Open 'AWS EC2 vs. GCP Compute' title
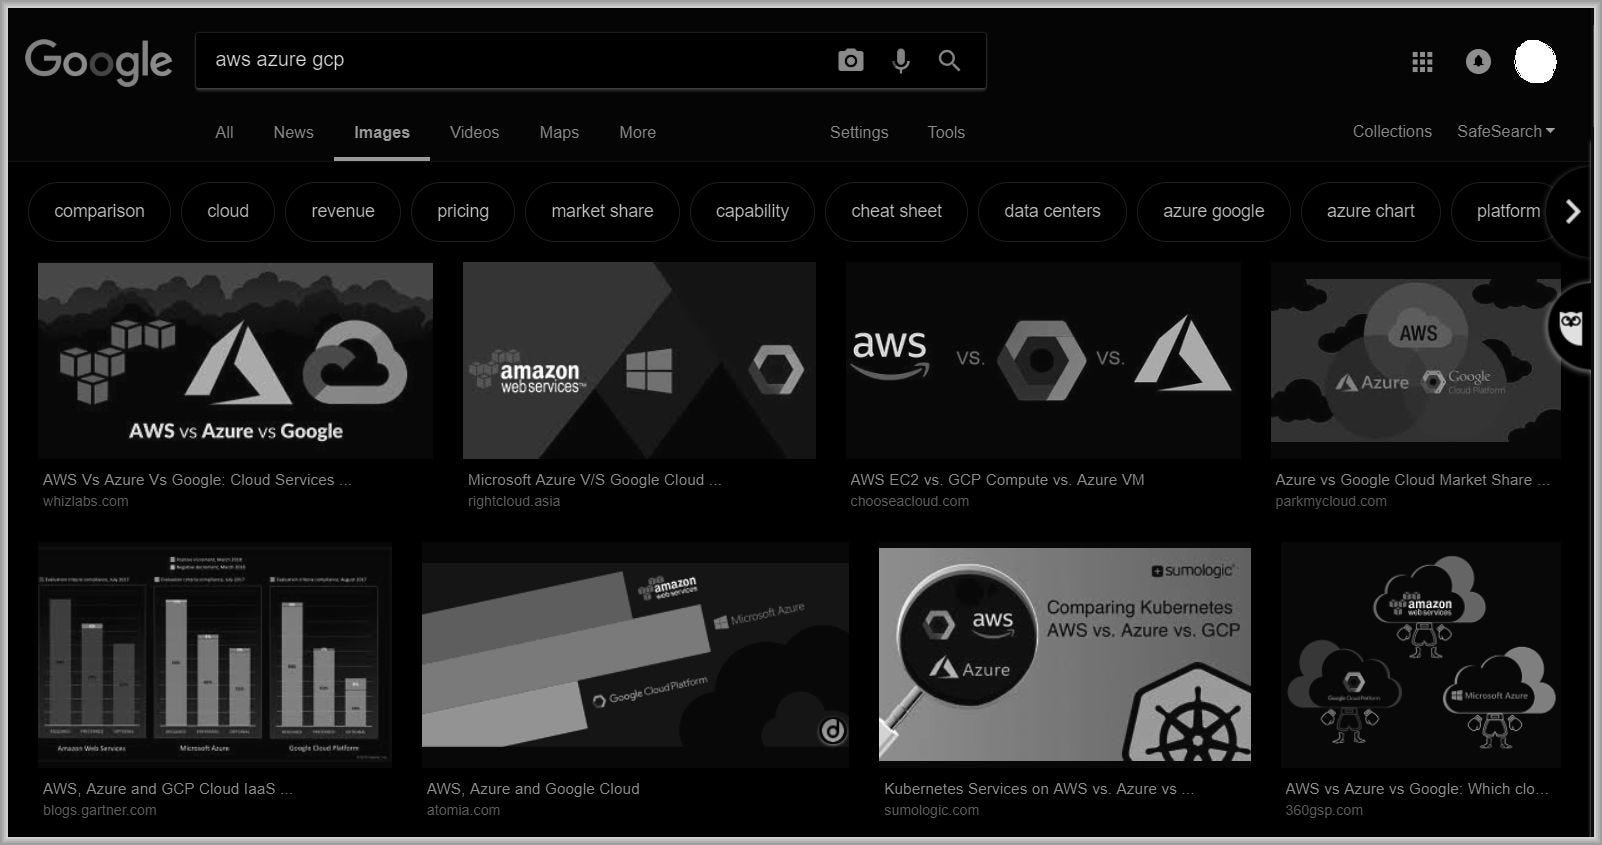The width and height of the screenshot is (1602, 845). 997,480
